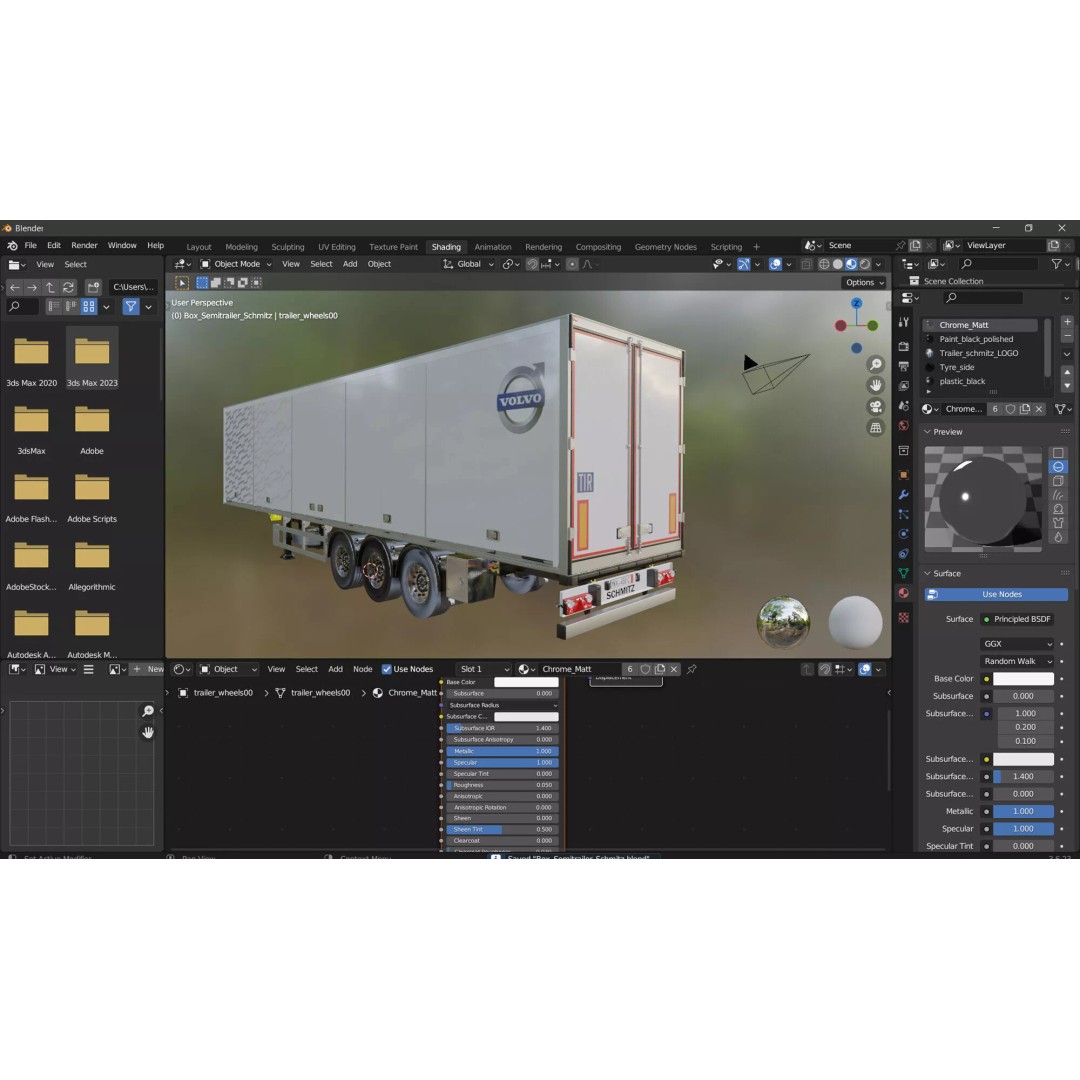The height and width of the screenshot is (1080, 1080).
Task: Open the Window menu
Action: [122, 246]
